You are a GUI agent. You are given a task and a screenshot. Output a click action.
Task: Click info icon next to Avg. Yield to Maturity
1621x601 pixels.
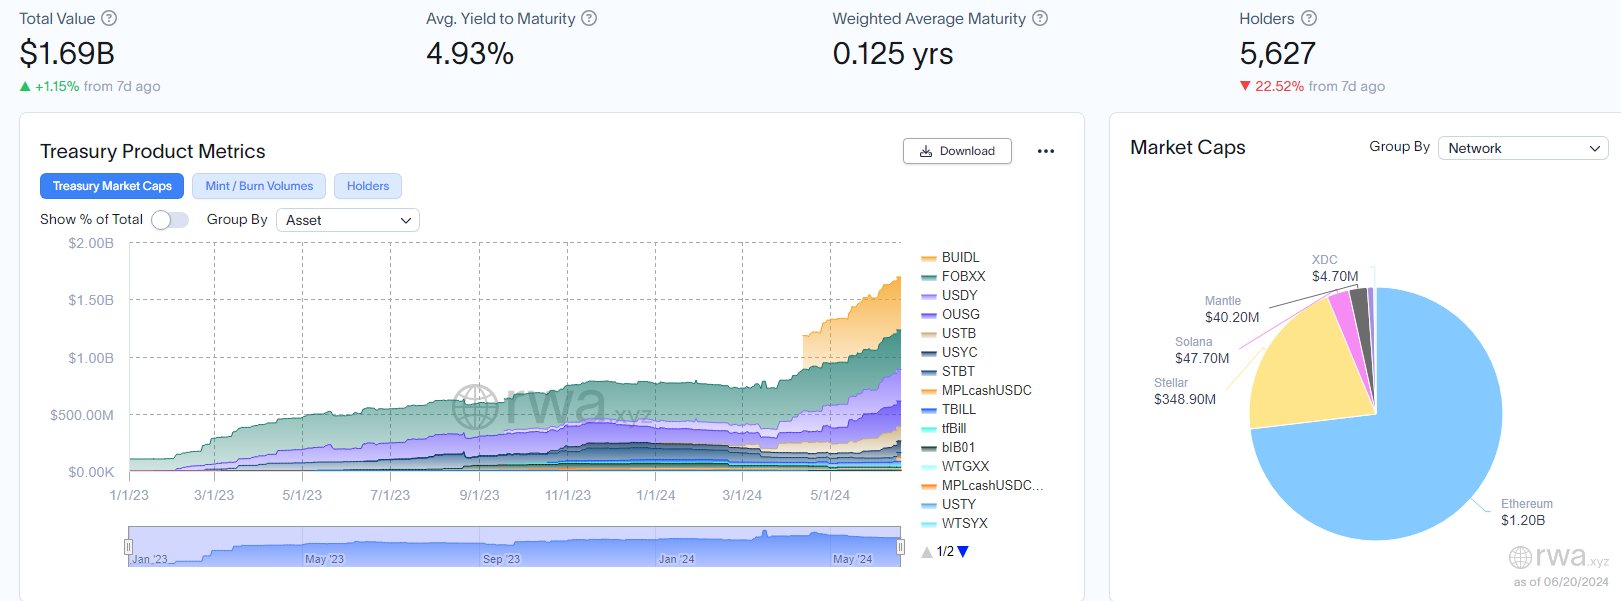point(589,18)
